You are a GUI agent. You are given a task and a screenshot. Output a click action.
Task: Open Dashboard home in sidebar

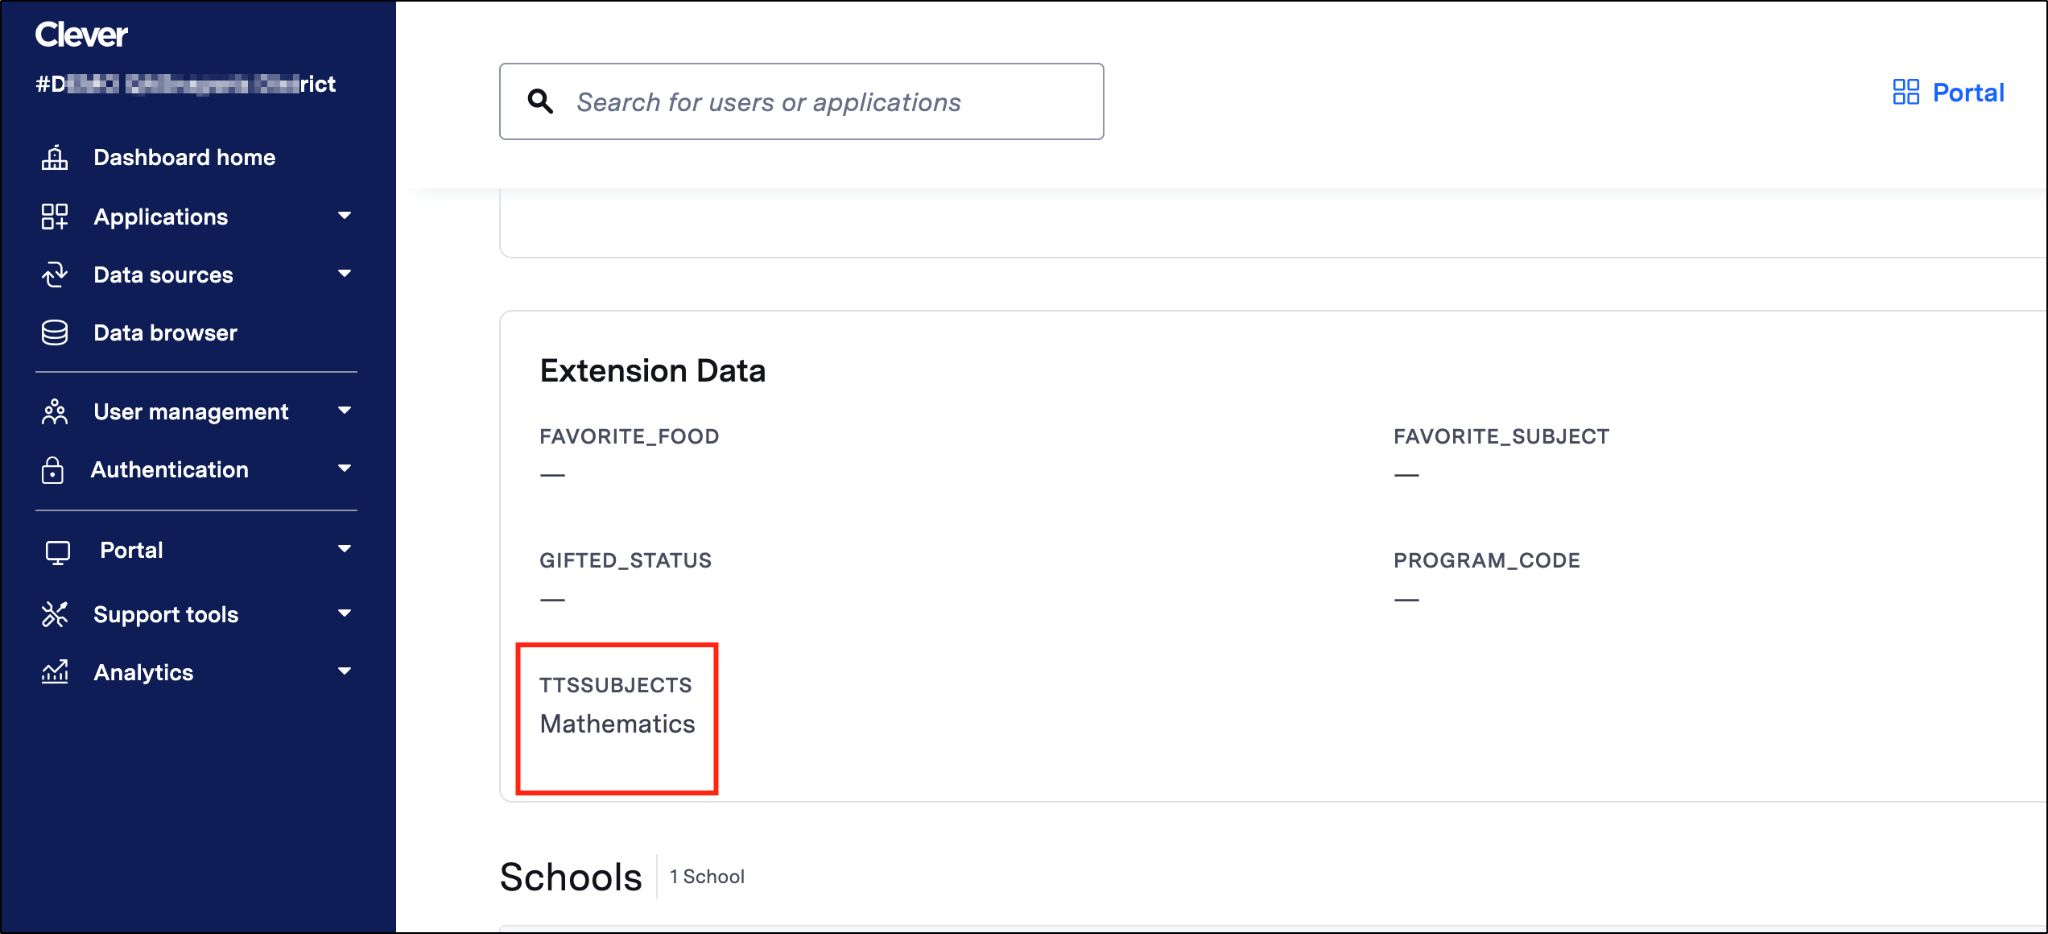[x=184, y=157]
